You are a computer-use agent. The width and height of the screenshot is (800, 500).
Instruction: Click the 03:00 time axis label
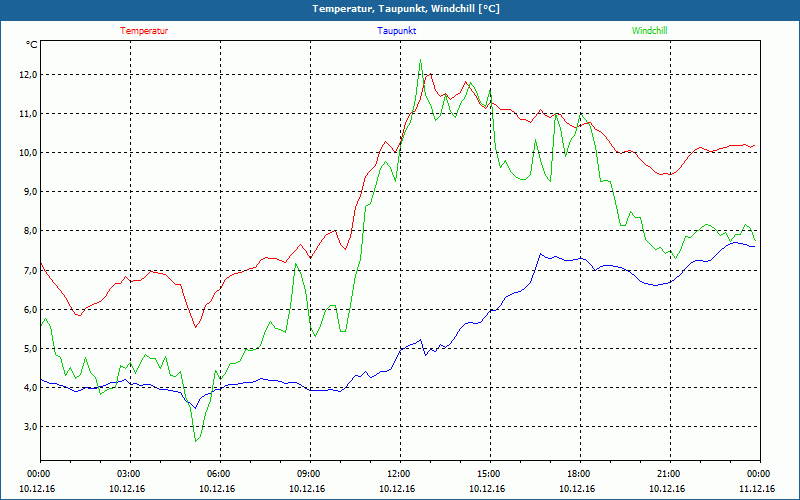131,474
